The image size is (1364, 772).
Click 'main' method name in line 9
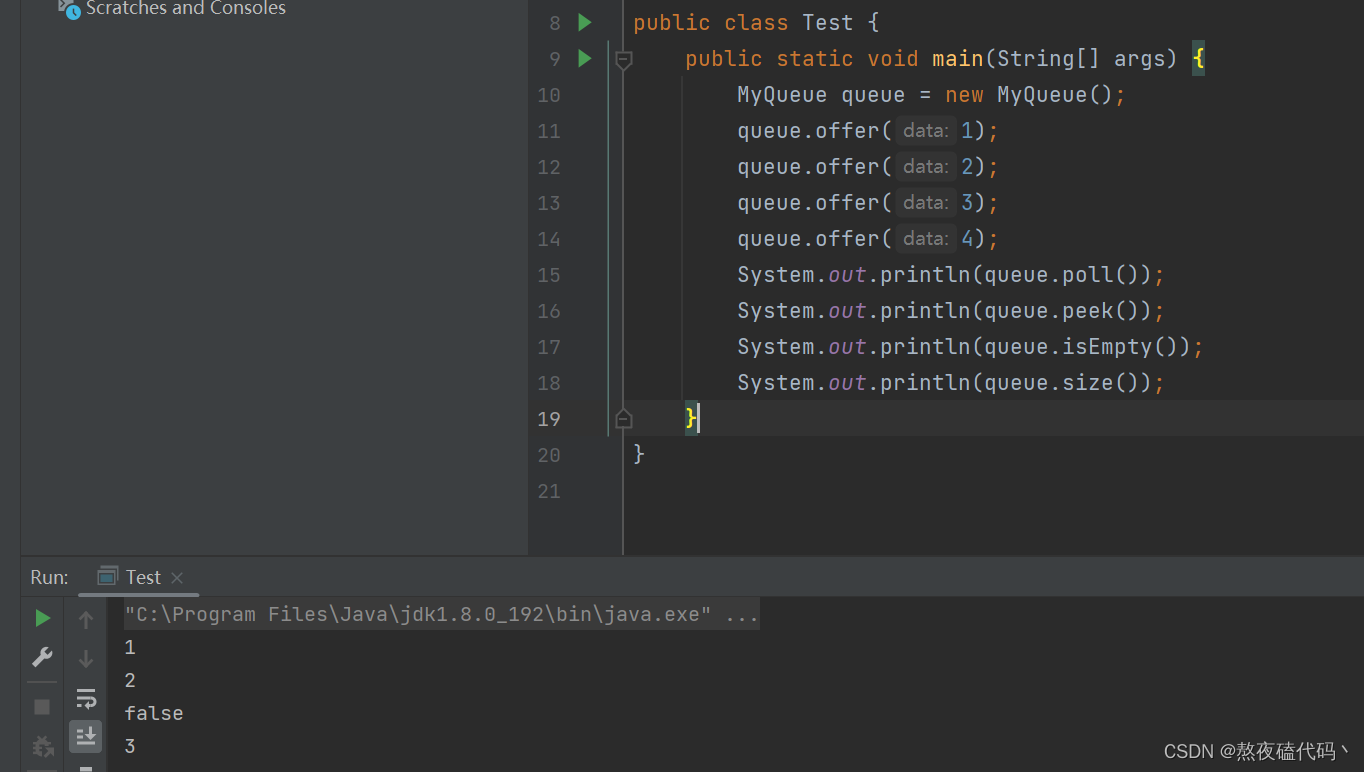click(x=958, y=59)
